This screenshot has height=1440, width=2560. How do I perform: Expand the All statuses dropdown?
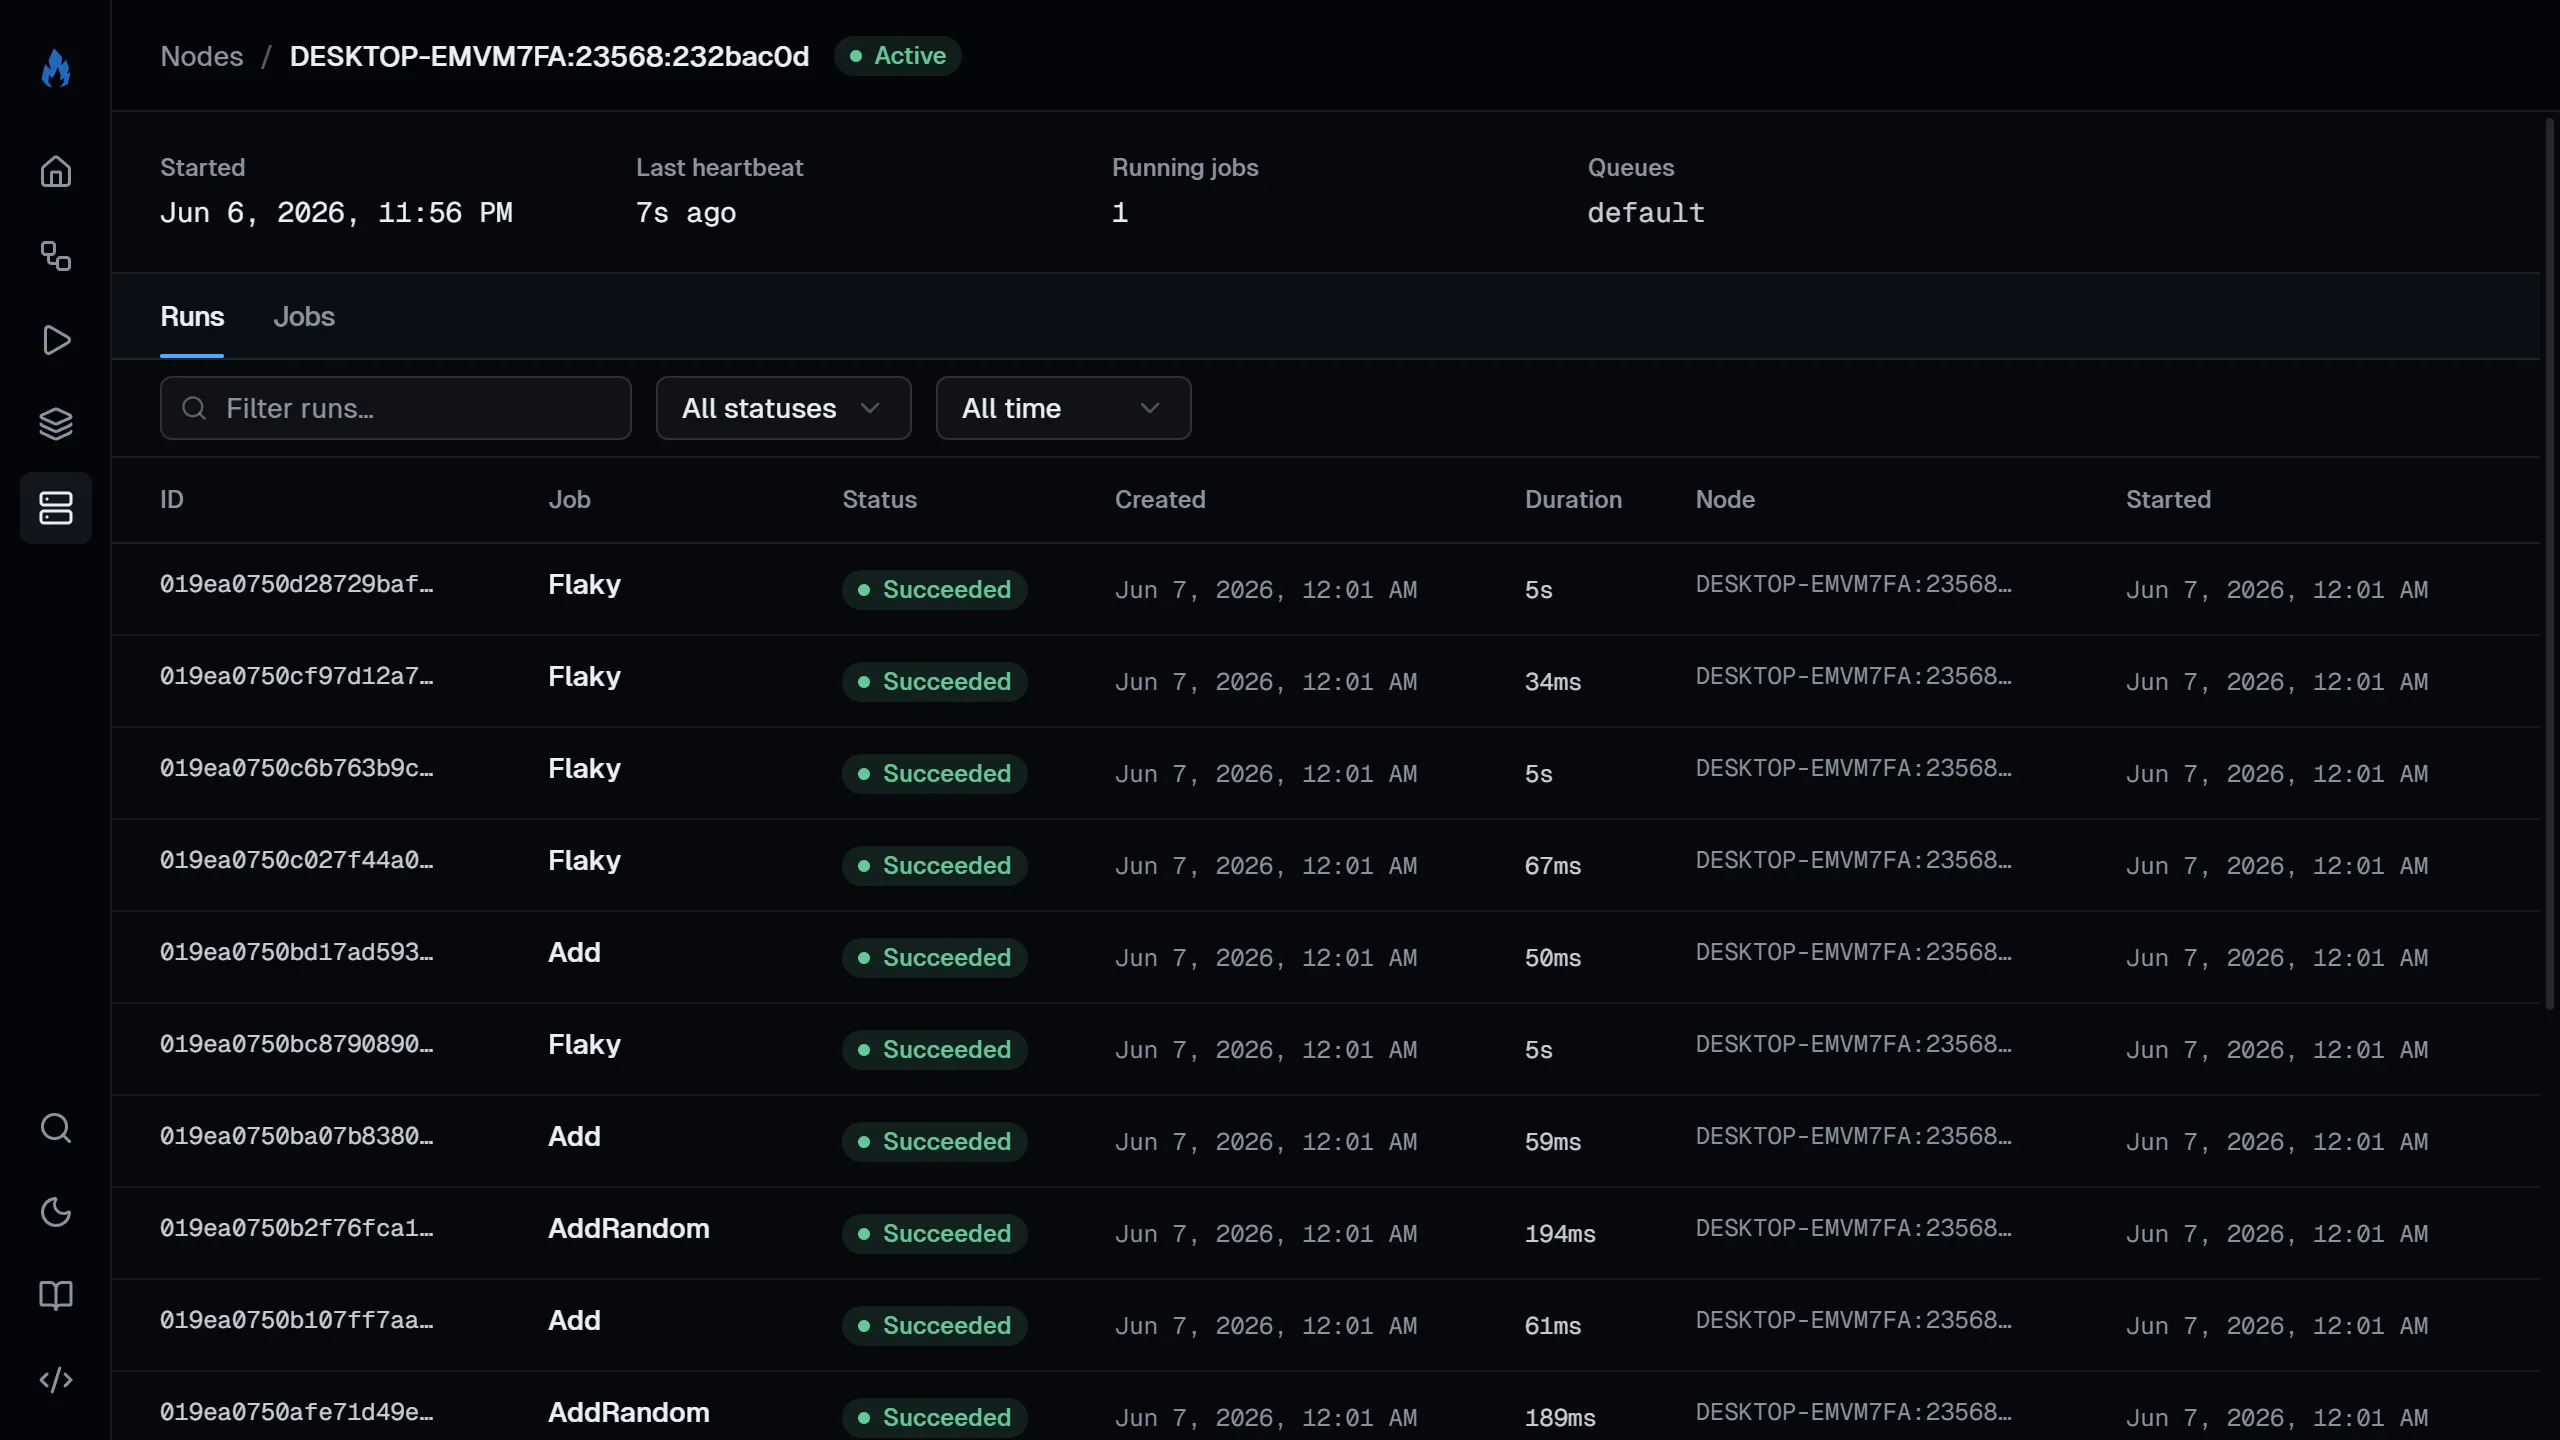click(783, 408)
